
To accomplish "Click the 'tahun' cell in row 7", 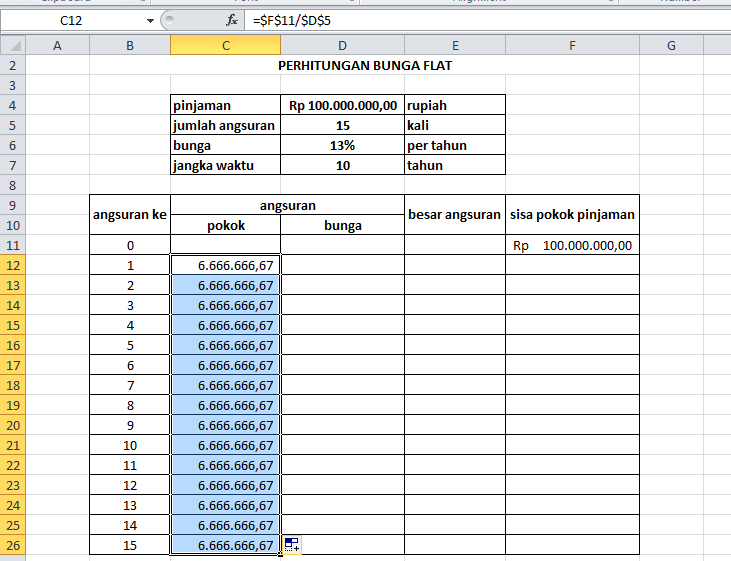I will pyautogui.click(x=455, y=166).
